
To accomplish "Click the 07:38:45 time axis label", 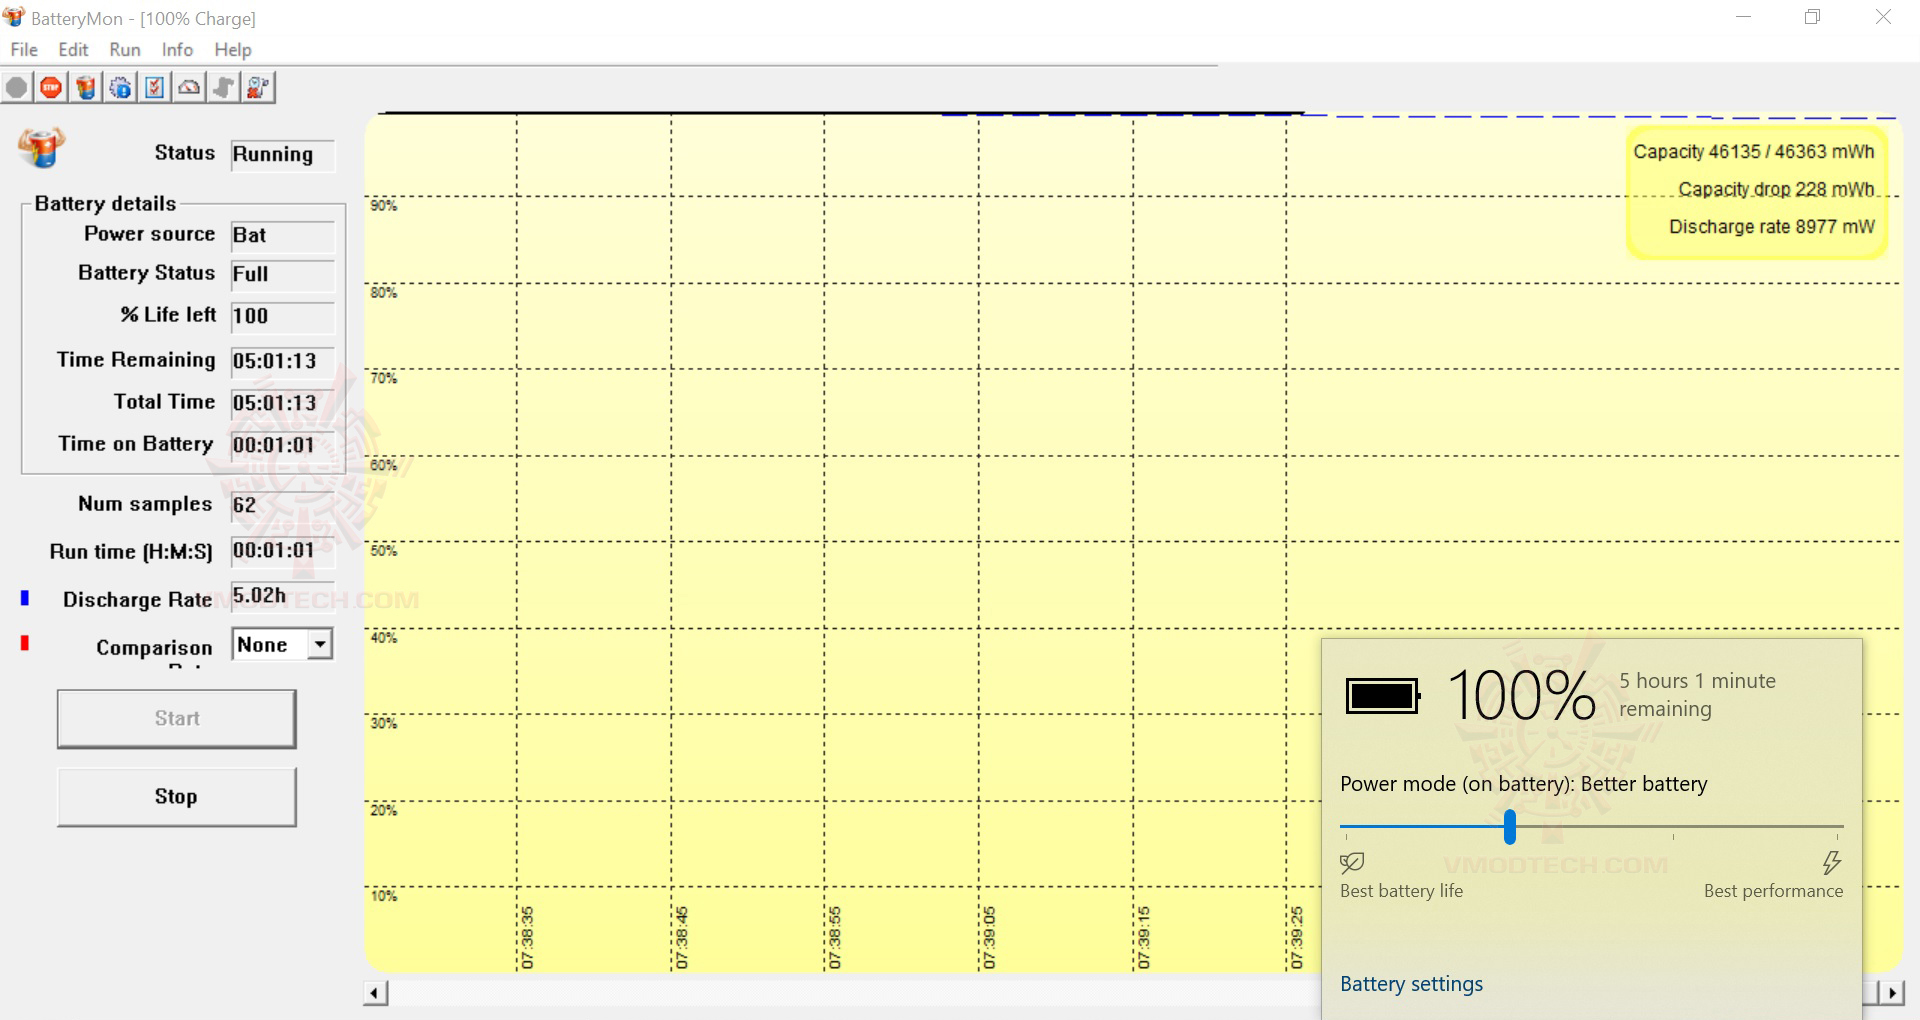I will [x=682, y=937].
